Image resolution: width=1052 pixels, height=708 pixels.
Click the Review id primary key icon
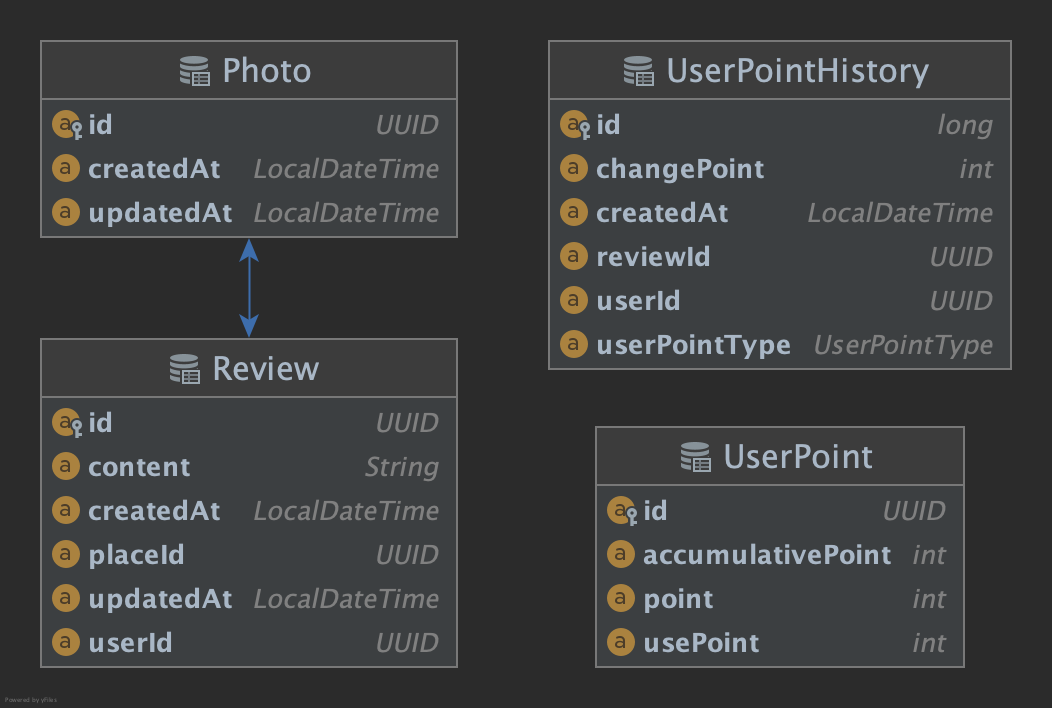pyautogui.click(x=67, y=423)
